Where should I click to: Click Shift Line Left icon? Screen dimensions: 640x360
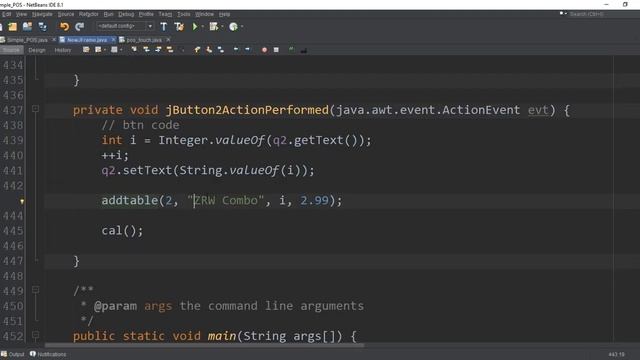236,50
